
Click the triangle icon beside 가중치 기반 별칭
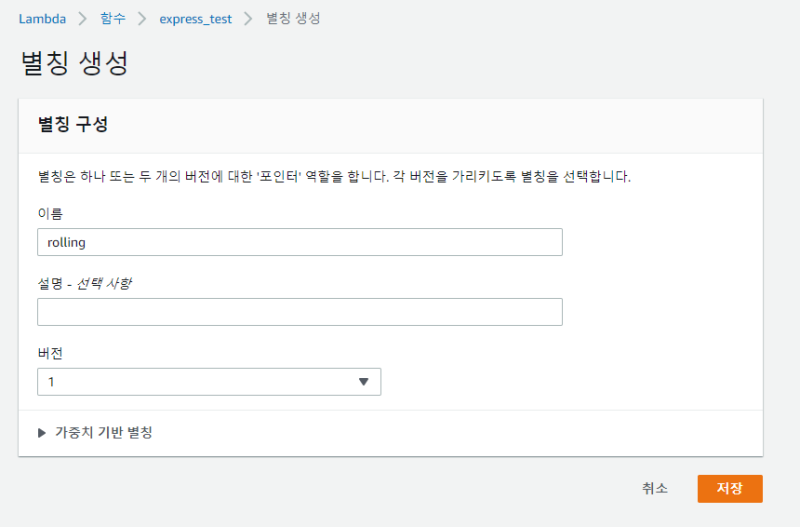[42, 433]
